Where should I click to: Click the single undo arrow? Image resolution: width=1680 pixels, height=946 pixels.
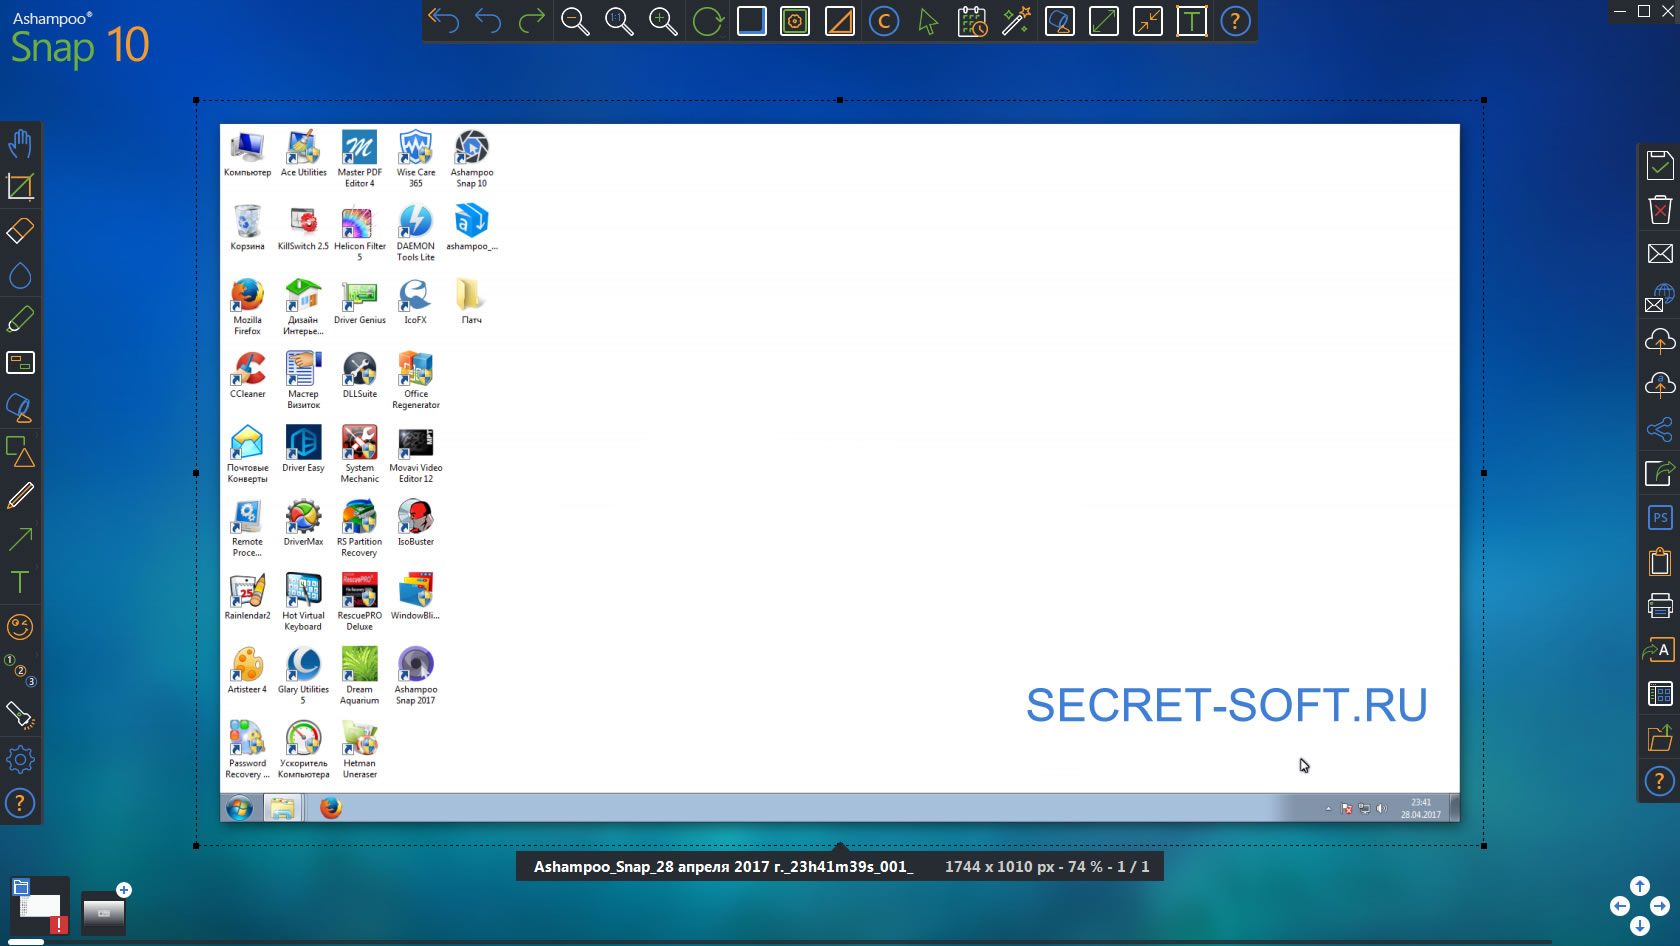(488, 21)
